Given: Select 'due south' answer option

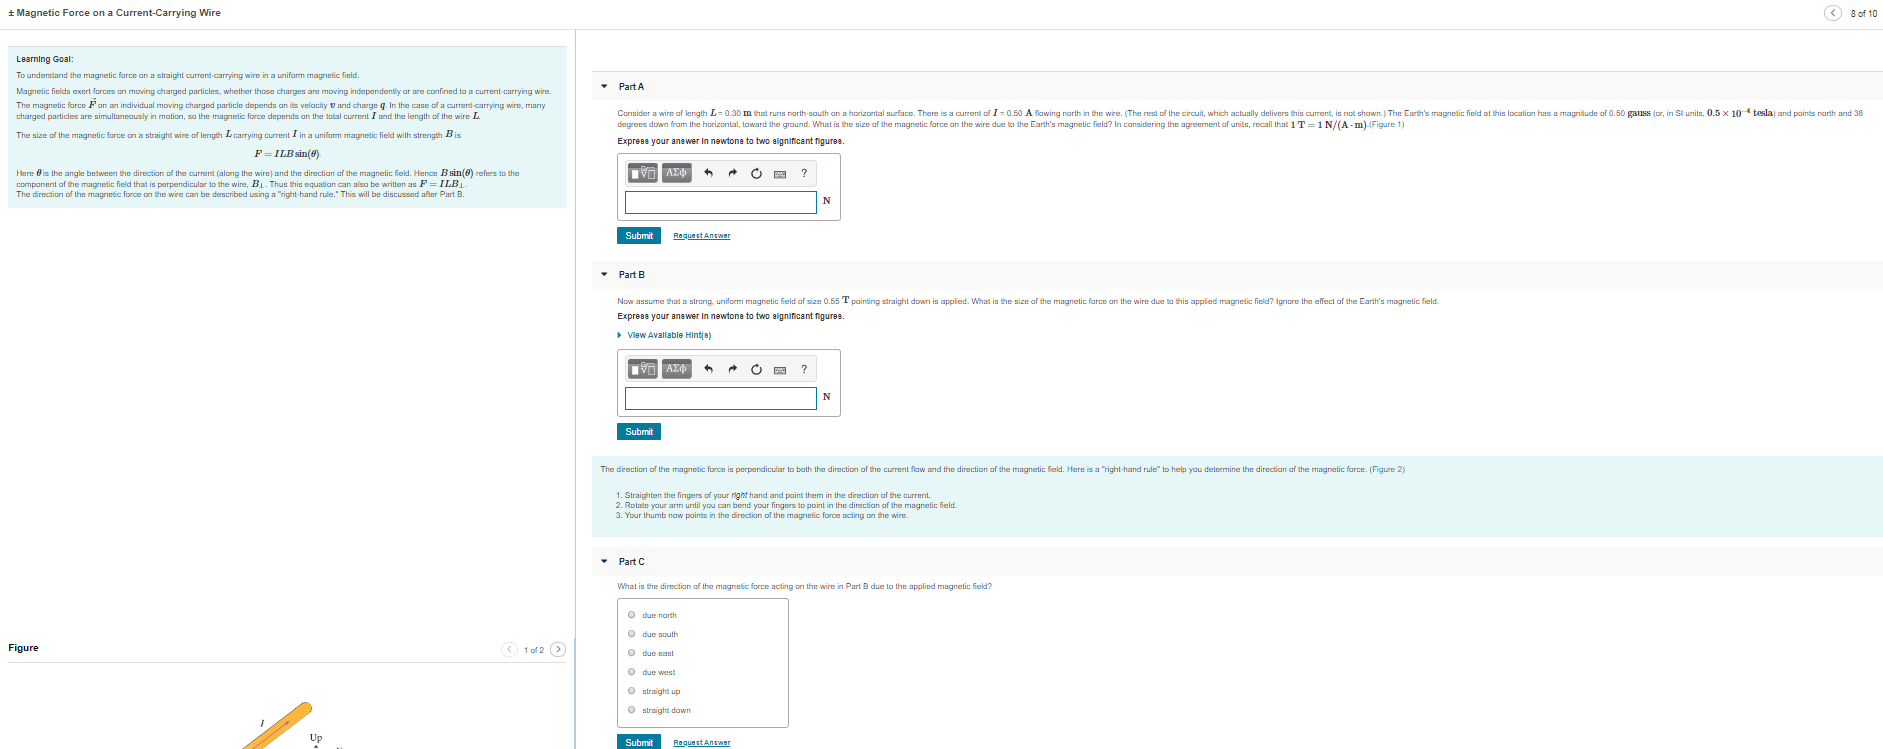Looking at the screenshot, I should pyautogui.click(x=632, y=634).
